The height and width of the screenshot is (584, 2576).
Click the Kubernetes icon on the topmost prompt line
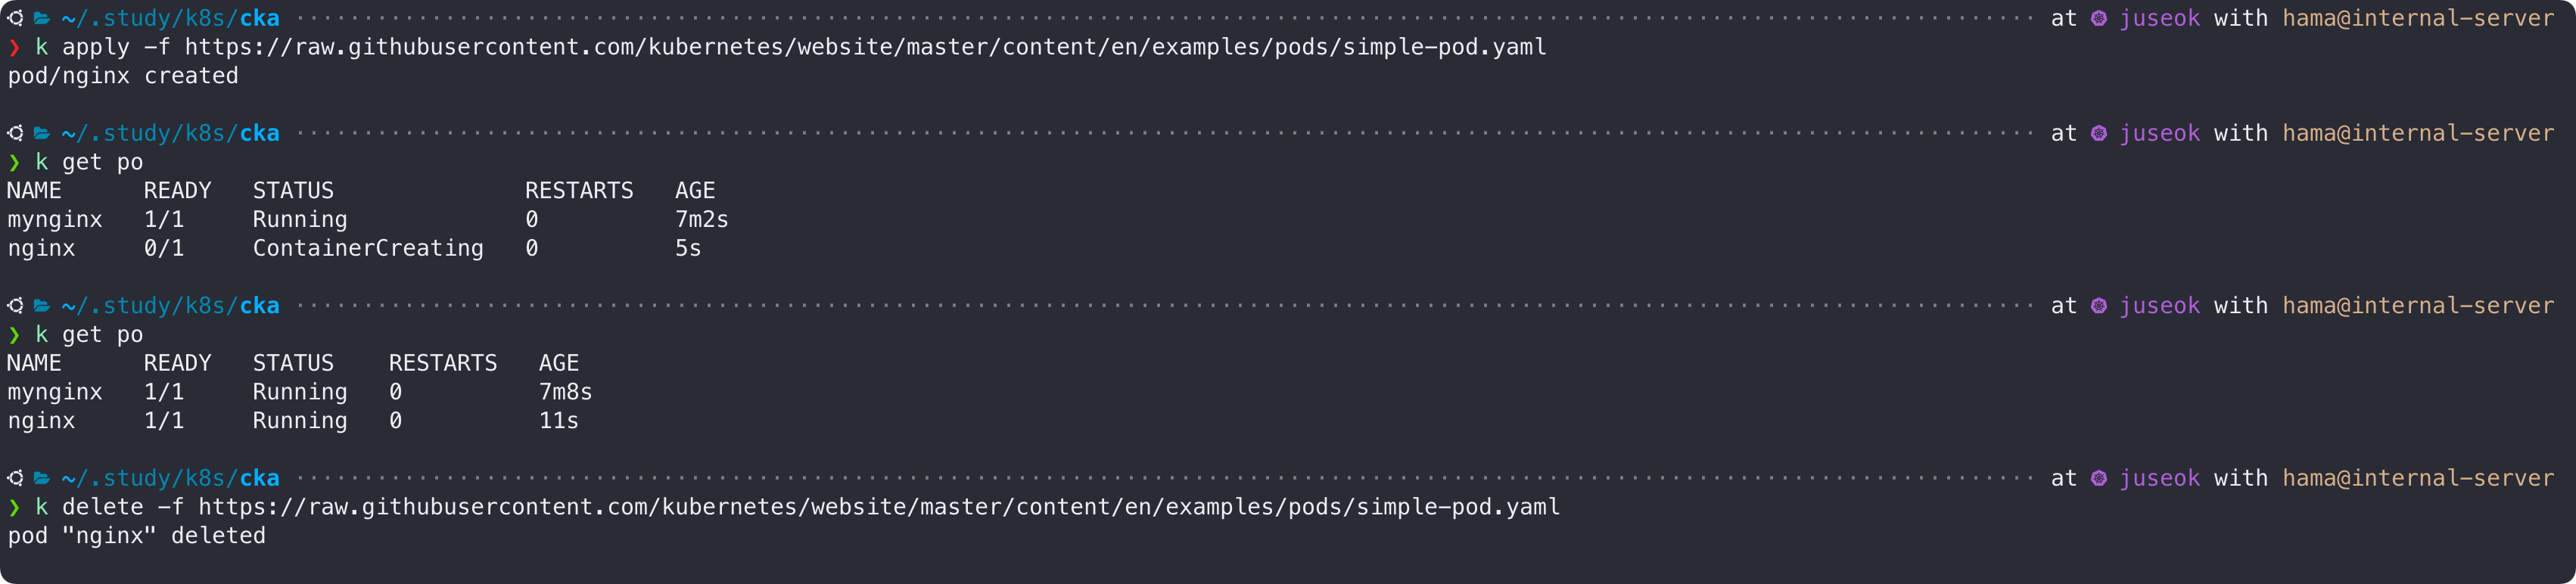pyautogui.click(x=2098, y=18)
